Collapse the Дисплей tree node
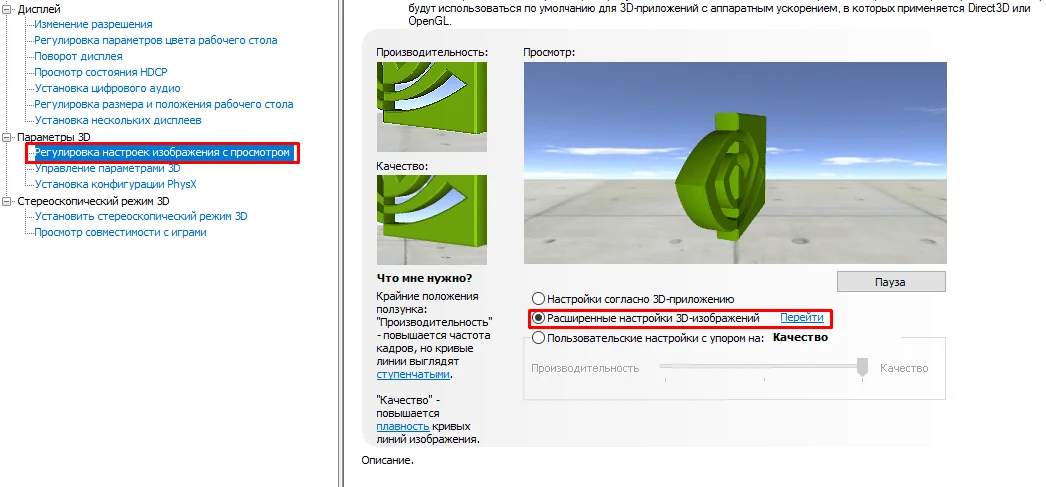 pyautogui.click(x=7, y=9)
